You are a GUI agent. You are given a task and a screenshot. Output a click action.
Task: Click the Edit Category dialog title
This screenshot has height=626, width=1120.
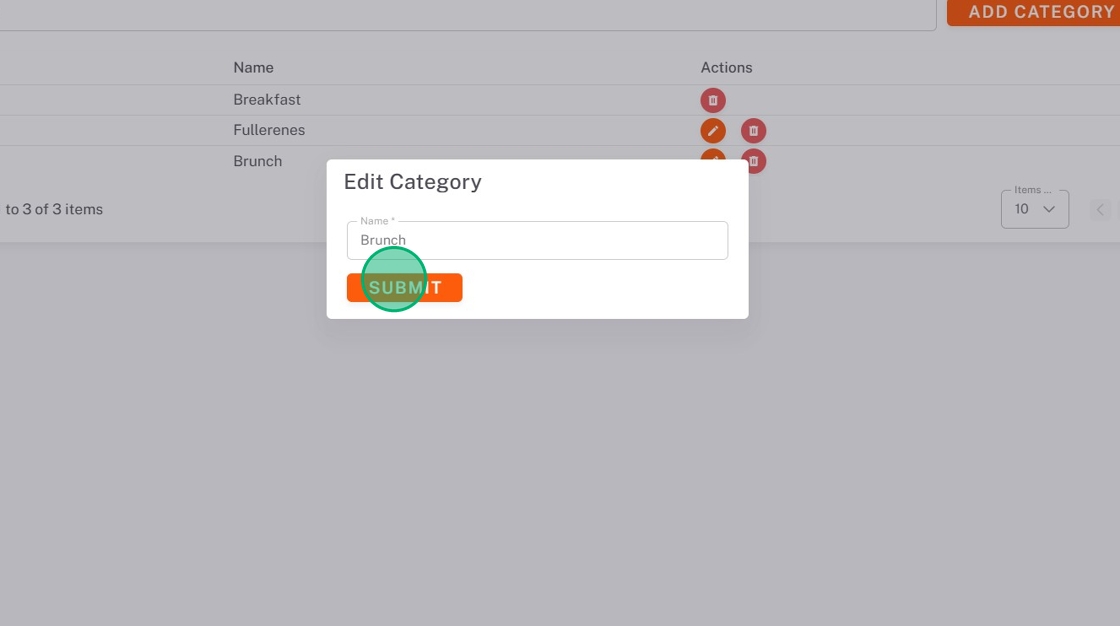point(413,182)
